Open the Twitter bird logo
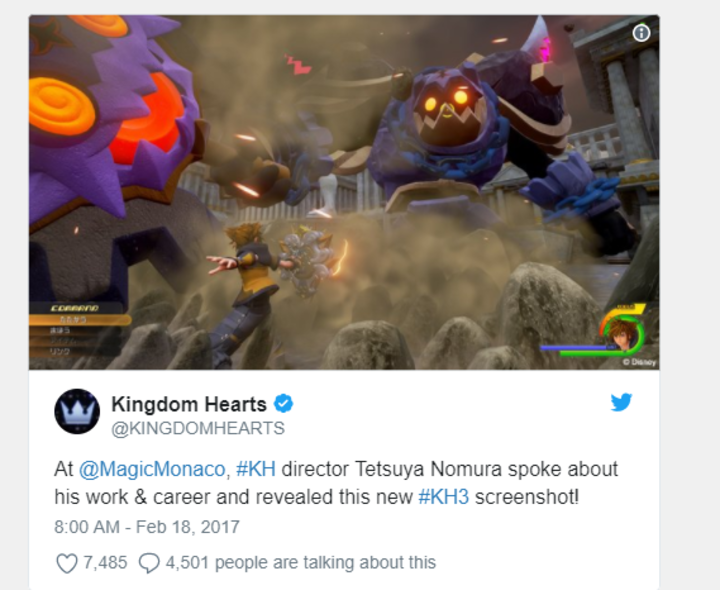Image resolution: width=720 pixels, height=590 pixels. (621, 403)
